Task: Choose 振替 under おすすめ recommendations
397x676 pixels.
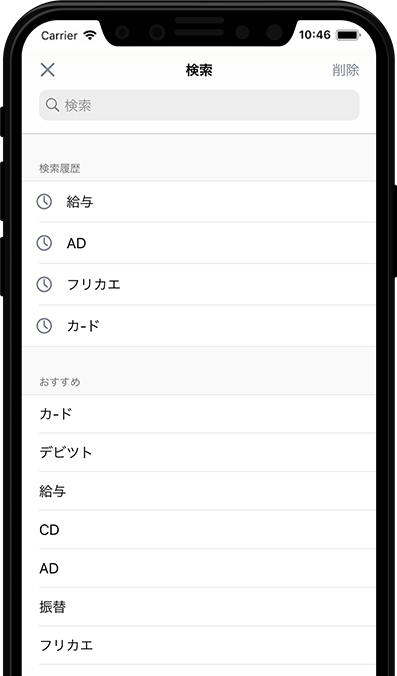Action: [x=199, y=607]
